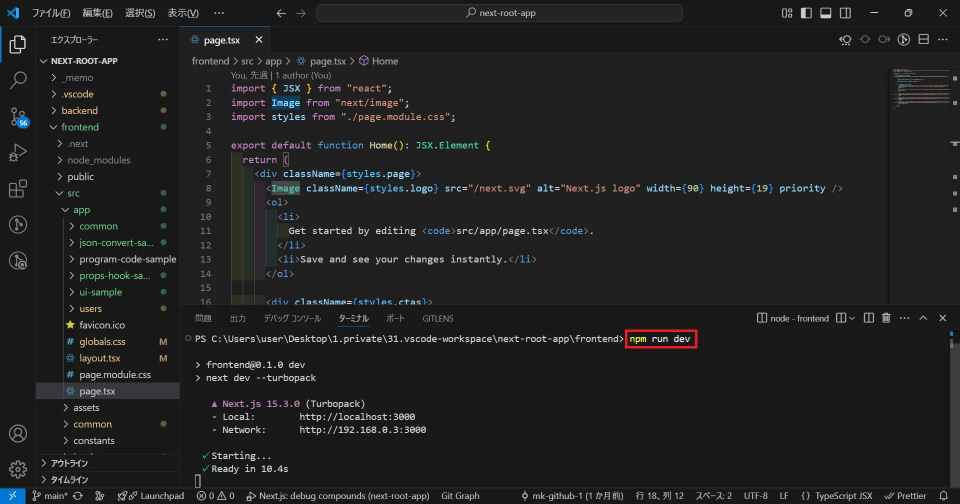Image resolution: width=960 pixels, height=504 pixels.
Task: Click the Home breadcrumb symbol
Action: click(378, 61)
